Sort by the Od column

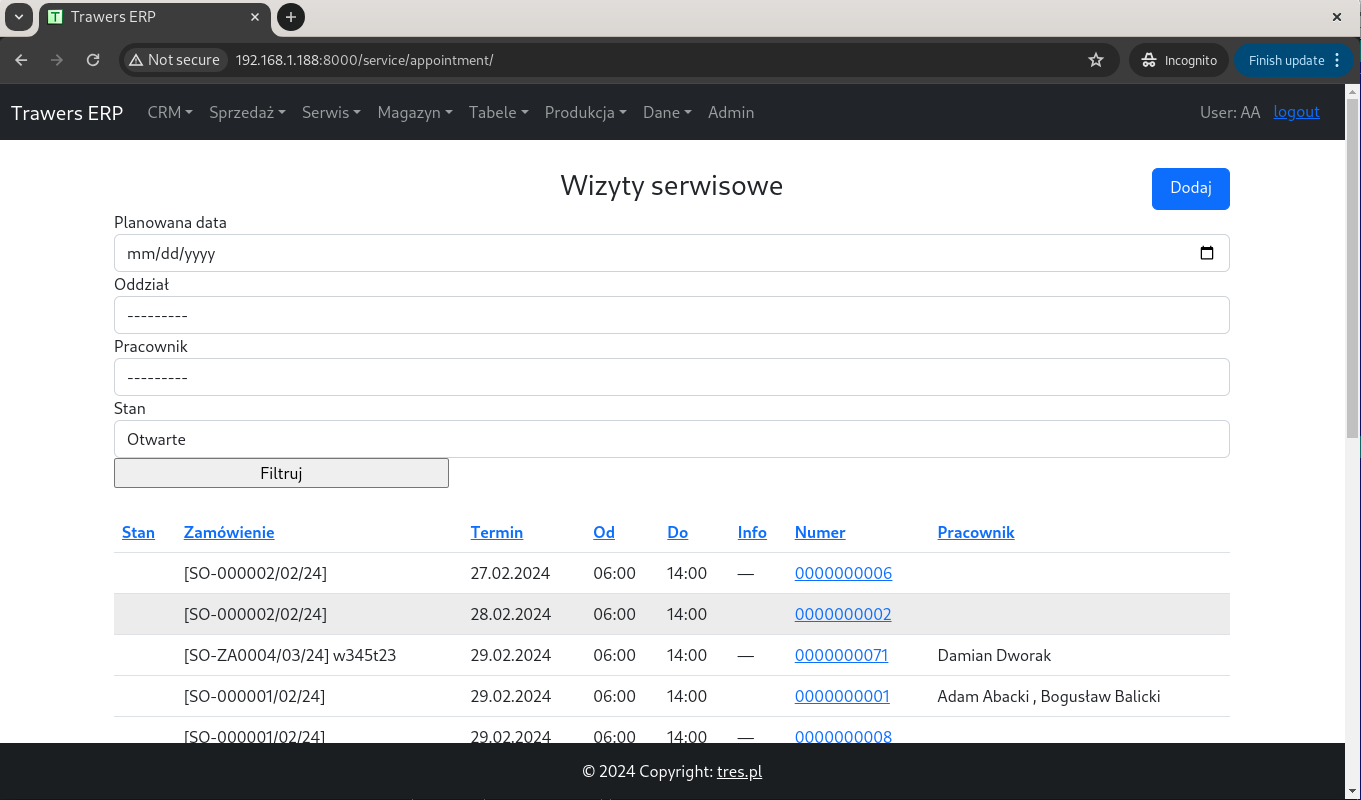point(604,532)
